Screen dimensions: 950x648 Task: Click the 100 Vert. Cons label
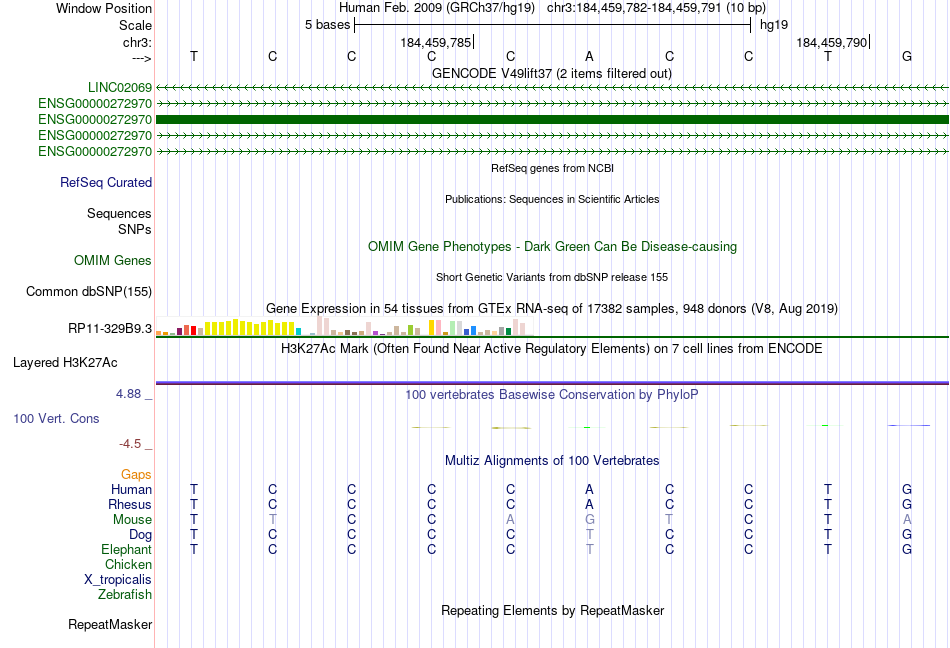(x=56, y=418)
